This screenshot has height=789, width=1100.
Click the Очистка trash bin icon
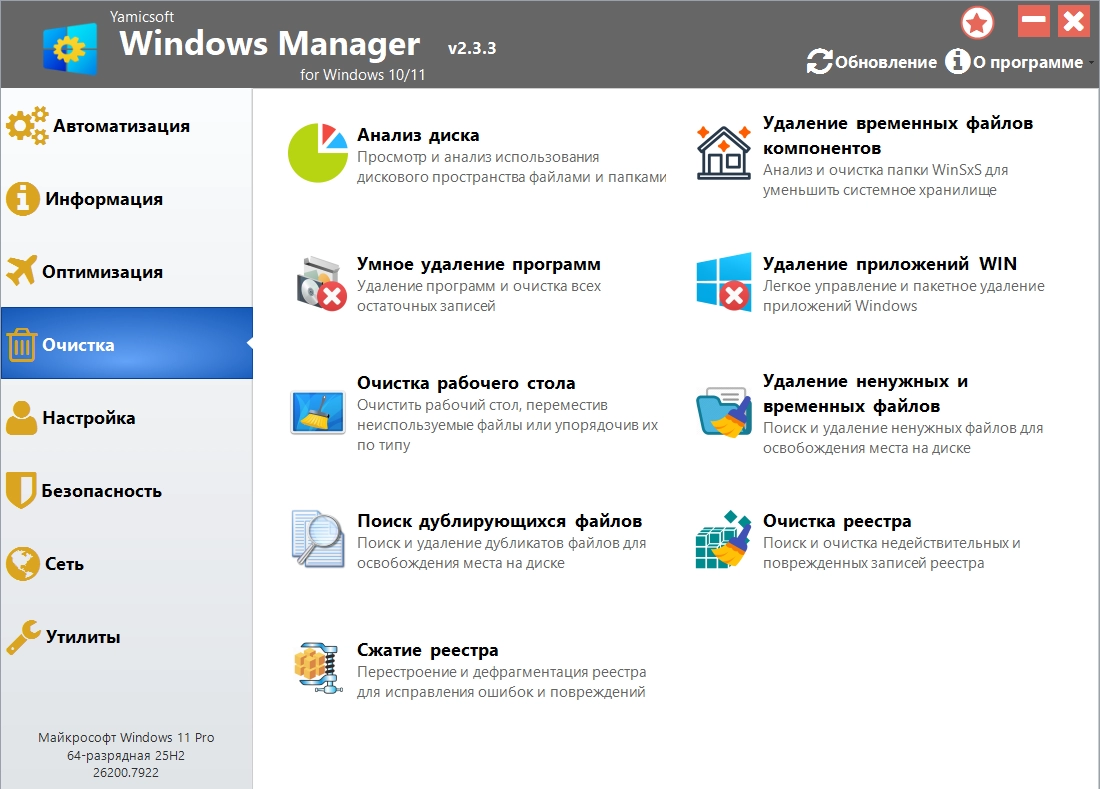click(x=22, y=344)
